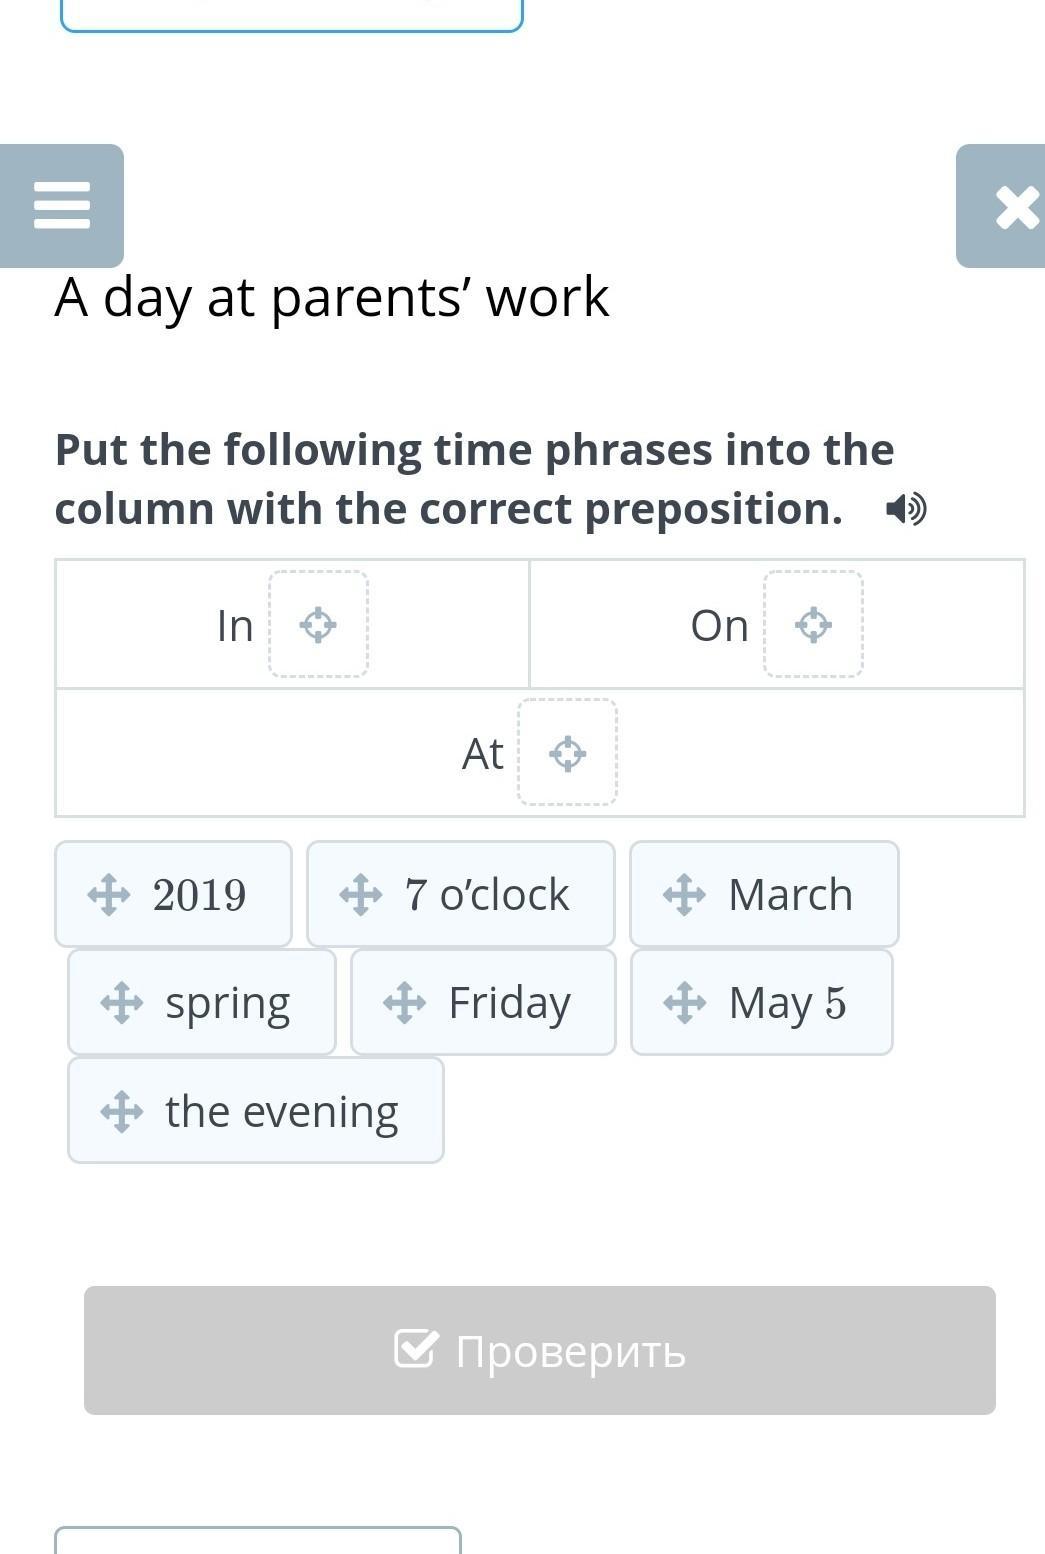Screen dimensions: 1045x1554
Task: Select the At column drop target
Action: [567, 753]
